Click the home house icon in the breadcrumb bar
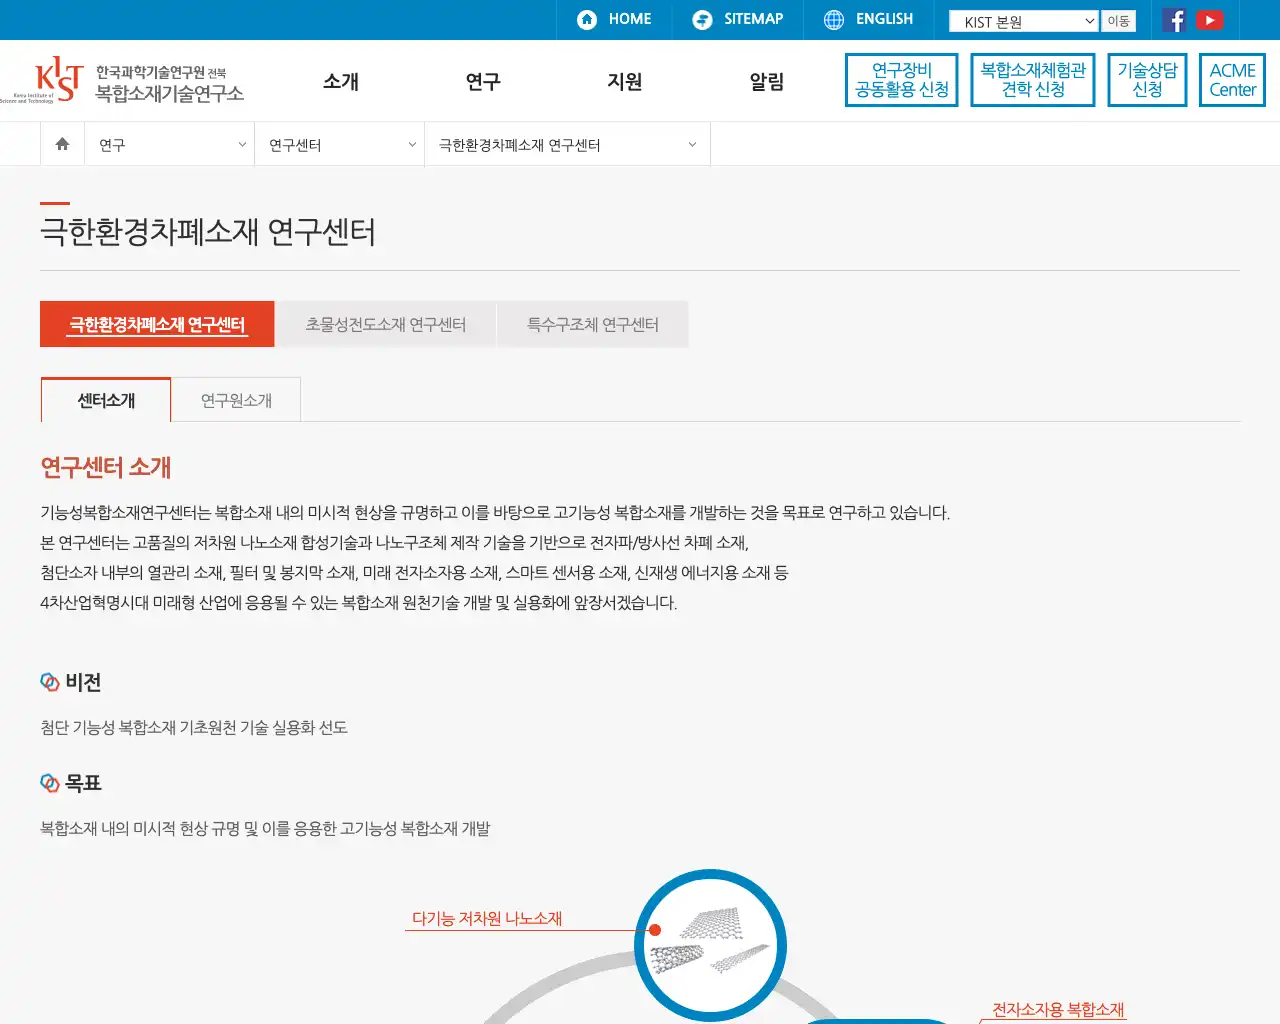The height and width of the screenshot is (1024, 1280). [x=62, y=144]
